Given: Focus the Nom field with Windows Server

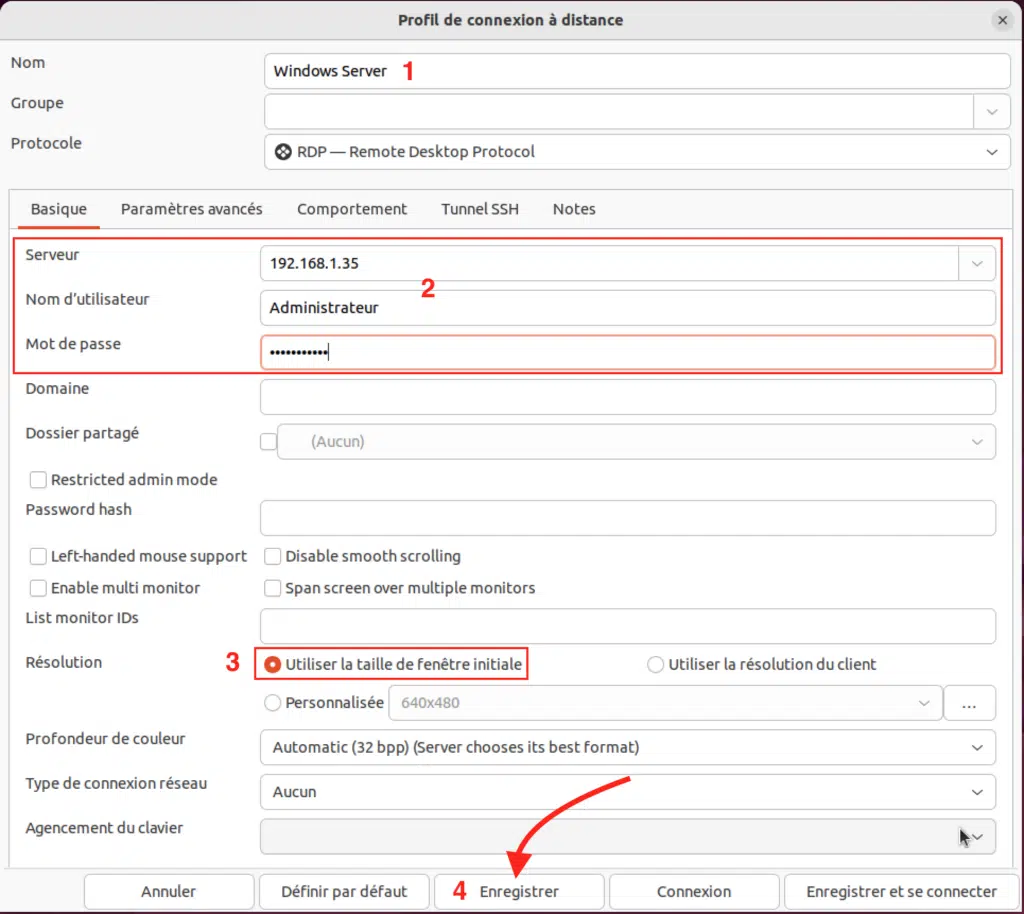Looking at the screenshot, I should point(637,71).
